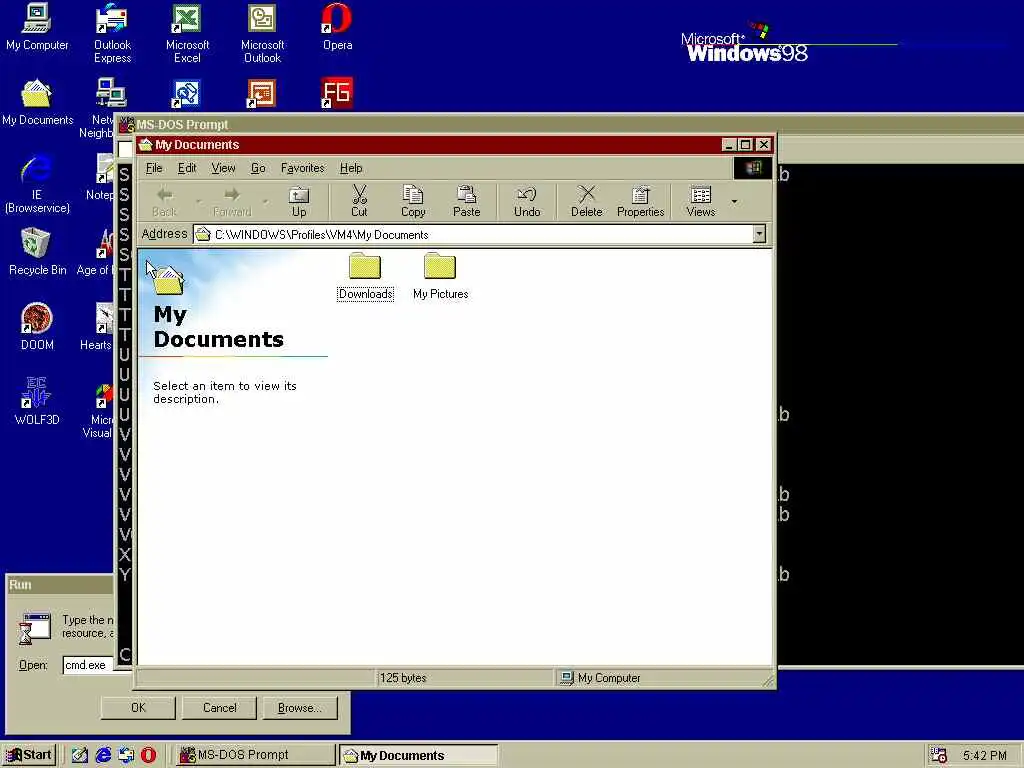Open the Edit menu
The height and width of the screenshot is (768, 1024).
point(187,168)
